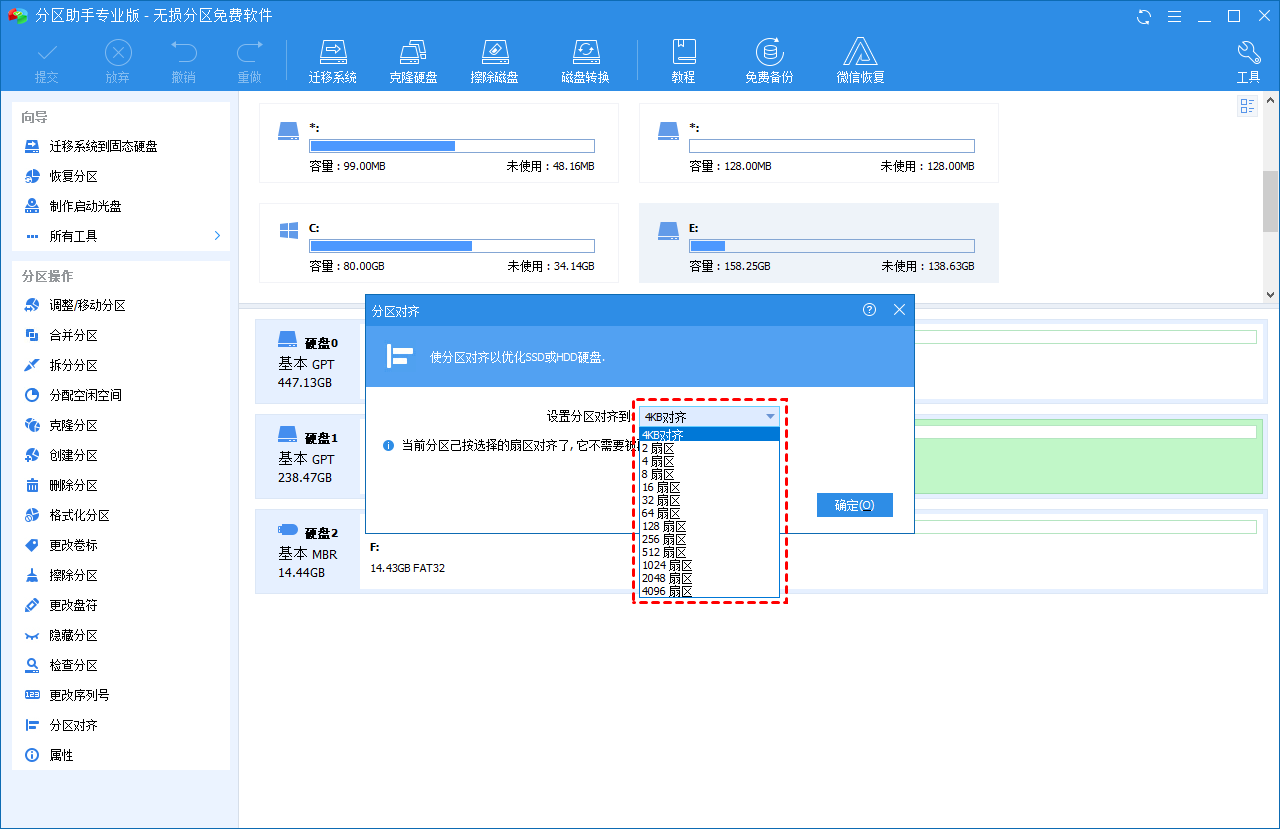Choose 2 扇区 from the alignment list
The height and width of the screenshot is (829, 1280).
click(x=709, y=448)
